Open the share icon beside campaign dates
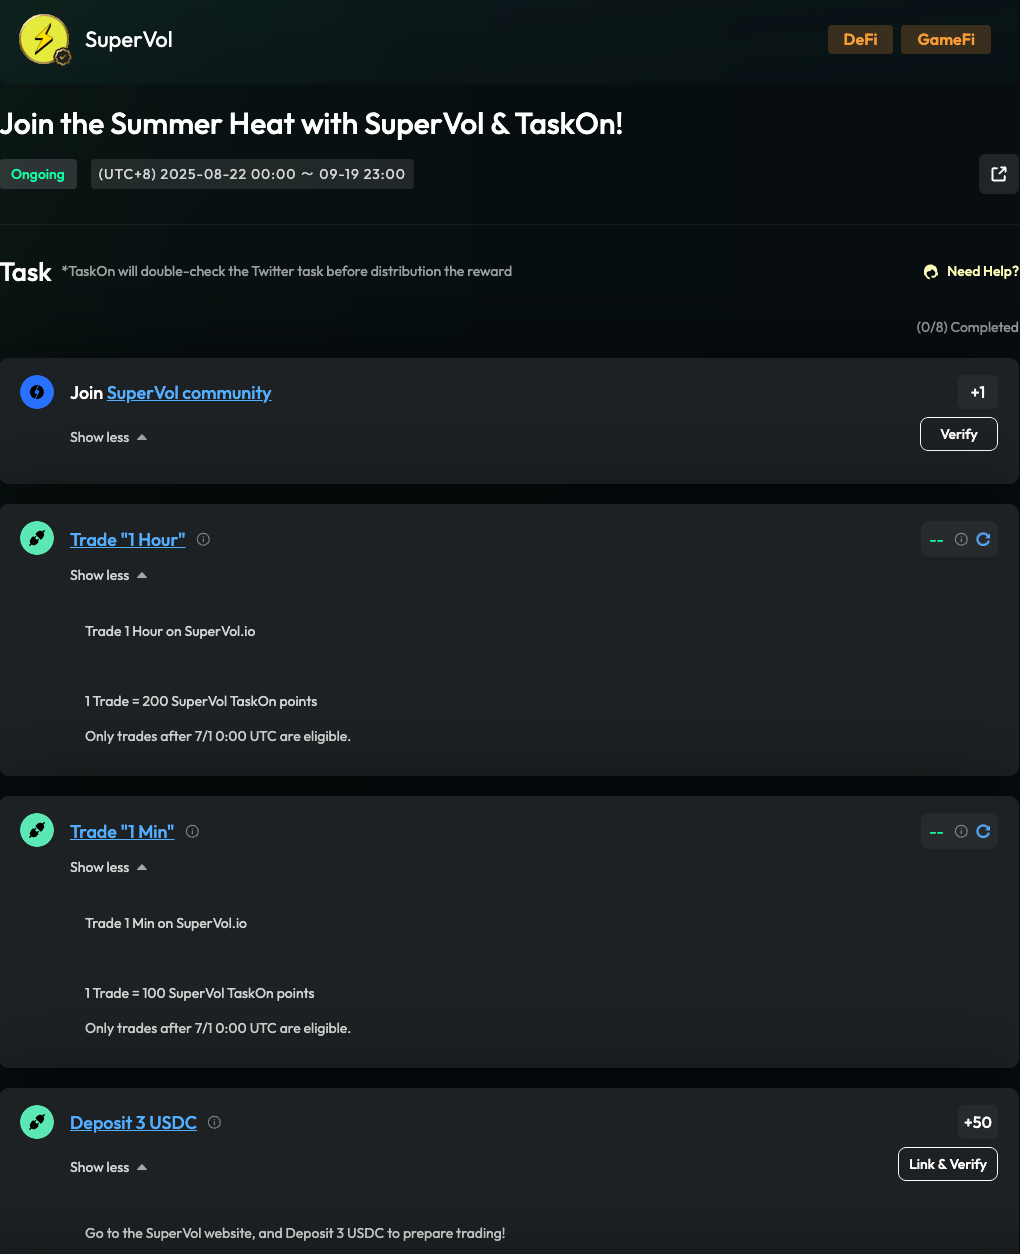The width and height of the screenshot is (1020, 1254). [998, 174]
